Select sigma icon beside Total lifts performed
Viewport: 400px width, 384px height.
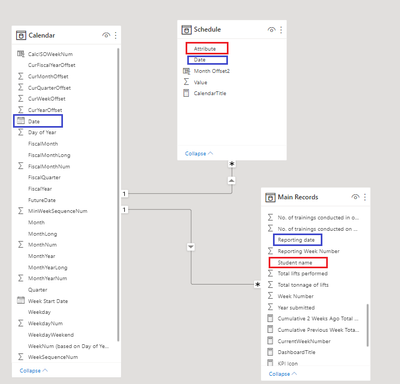coord(270,273)
